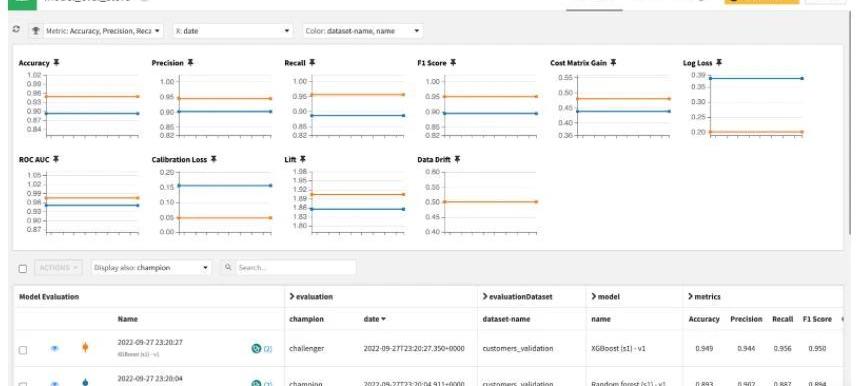Sort by the date column header

click(x=374, y=319)
